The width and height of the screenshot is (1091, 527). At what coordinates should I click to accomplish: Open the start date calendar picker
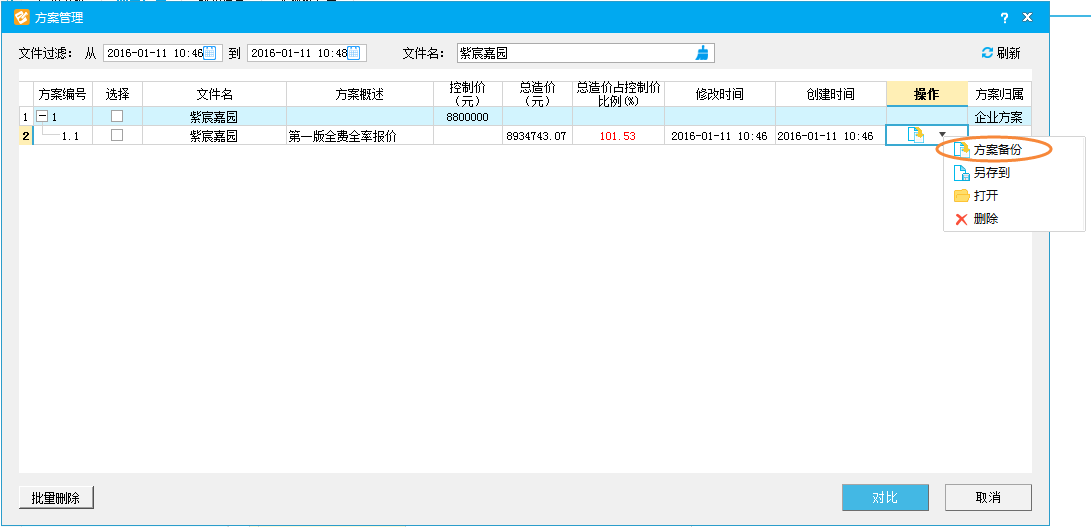pos(210,53)
